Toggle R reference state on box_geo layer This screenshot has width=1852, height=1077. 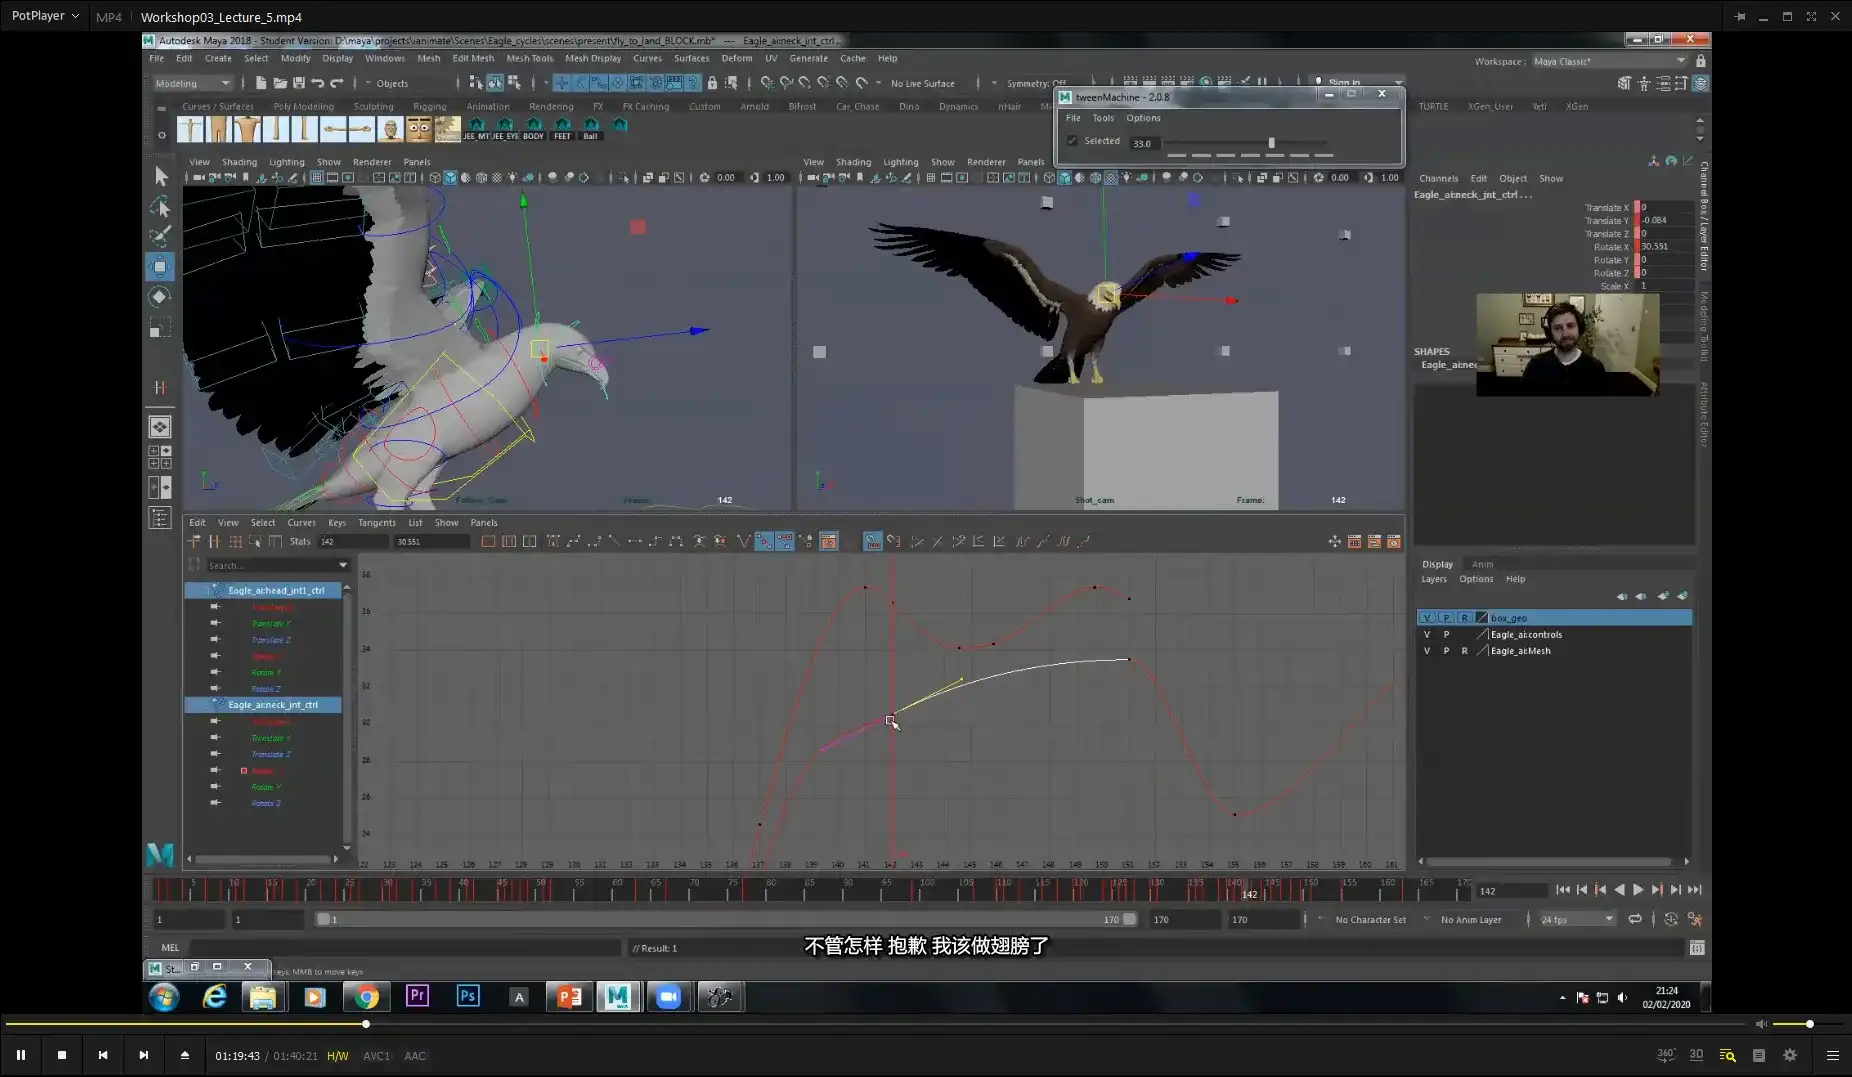pos(1463,617)
